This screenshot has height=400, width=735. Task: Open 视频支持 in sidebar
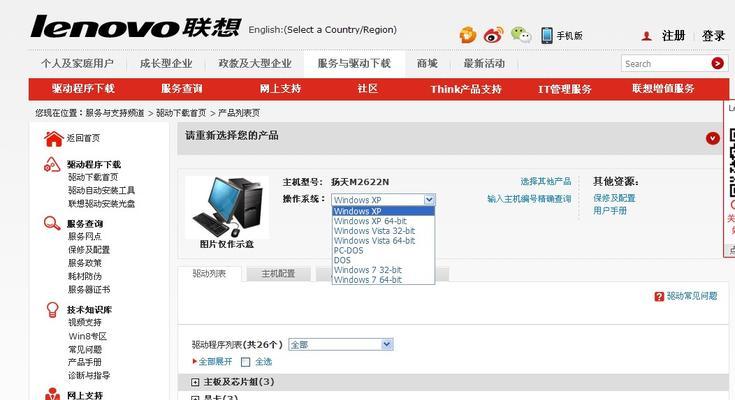tap(84, 322)
